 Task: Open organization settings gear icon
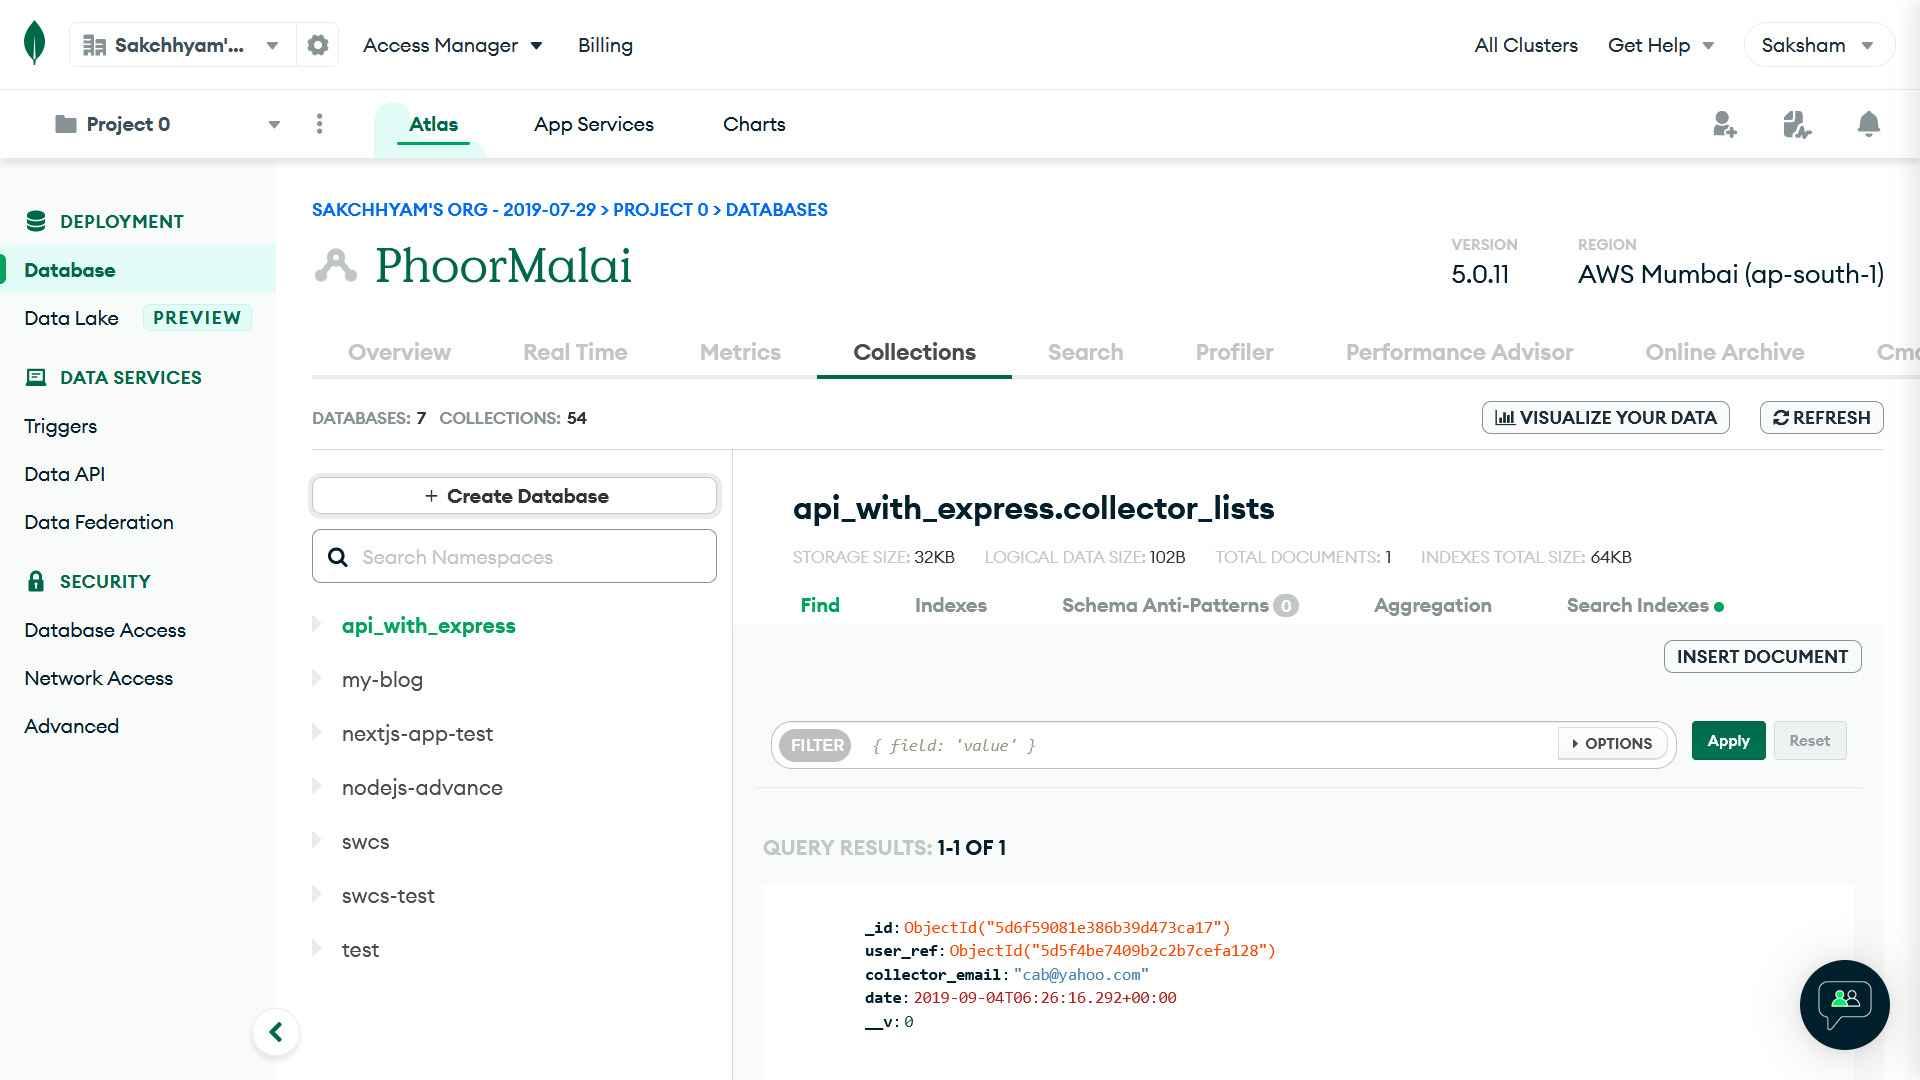point(317,45)
